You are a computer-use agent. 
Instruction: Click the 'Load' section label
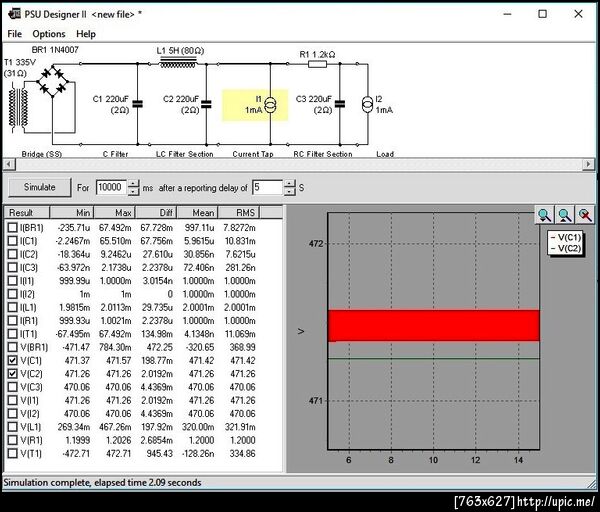pyautogui.click(x=385, y=154)
